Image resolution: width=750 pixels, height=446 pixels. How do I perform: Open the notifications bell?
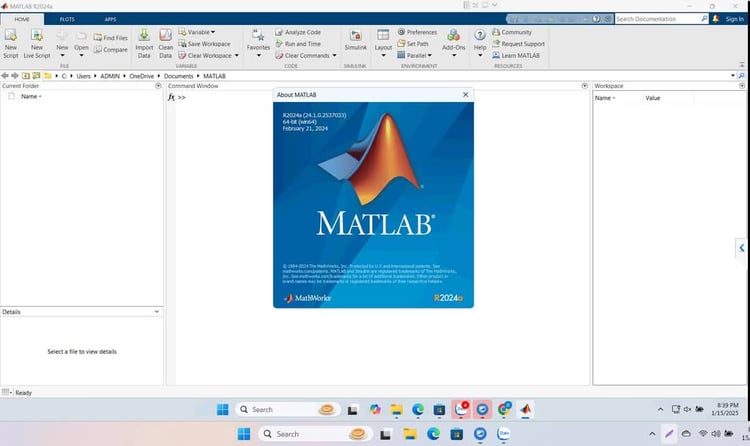716,19
